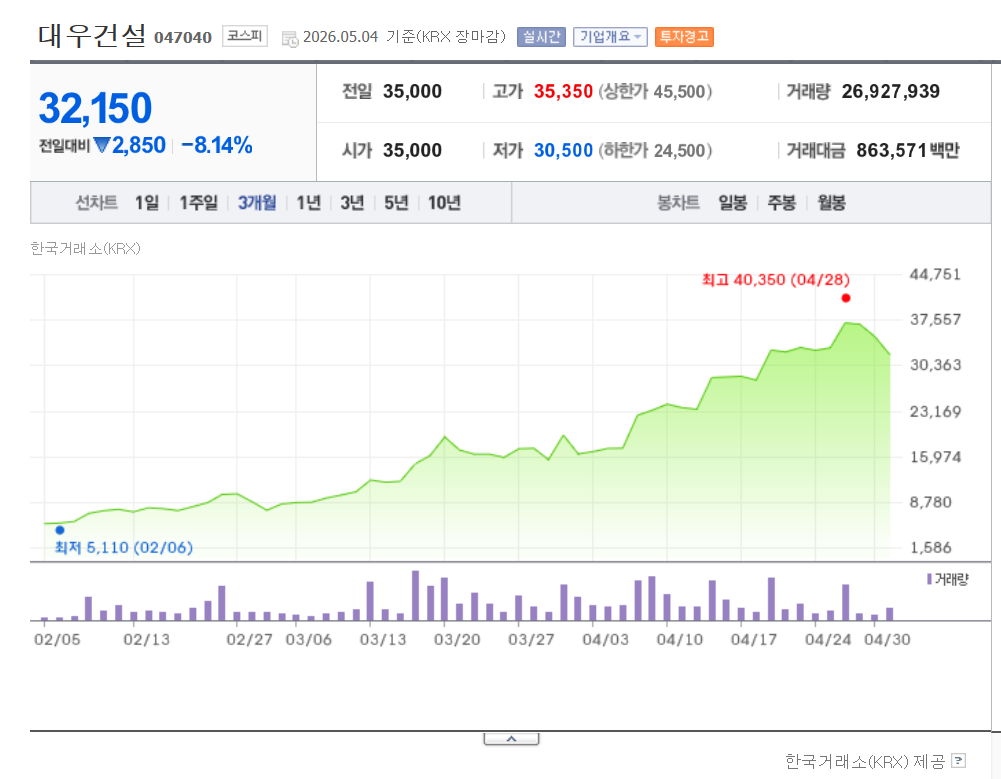Show the 월봉 candlestick chart
1001x779 pixels.
[x=831, y=203]
